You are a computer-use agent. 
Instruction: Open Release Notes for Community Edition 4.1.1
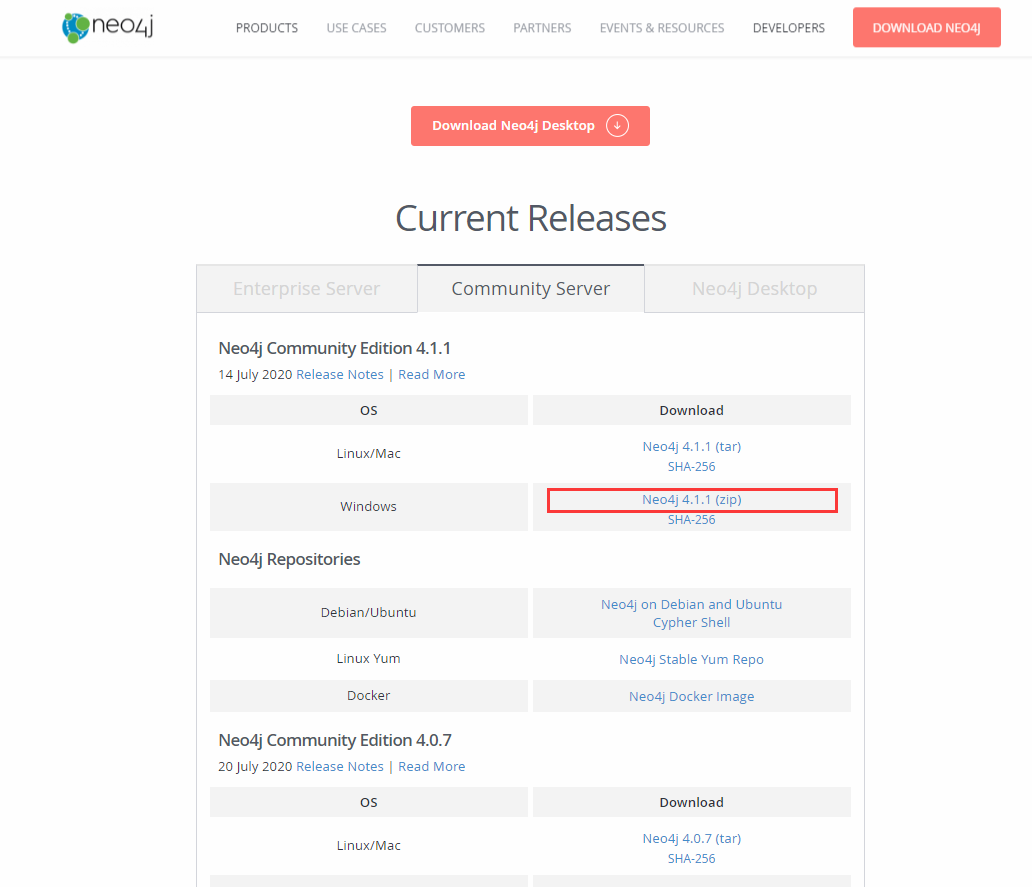pyautogui.click(x=340, y=374)
